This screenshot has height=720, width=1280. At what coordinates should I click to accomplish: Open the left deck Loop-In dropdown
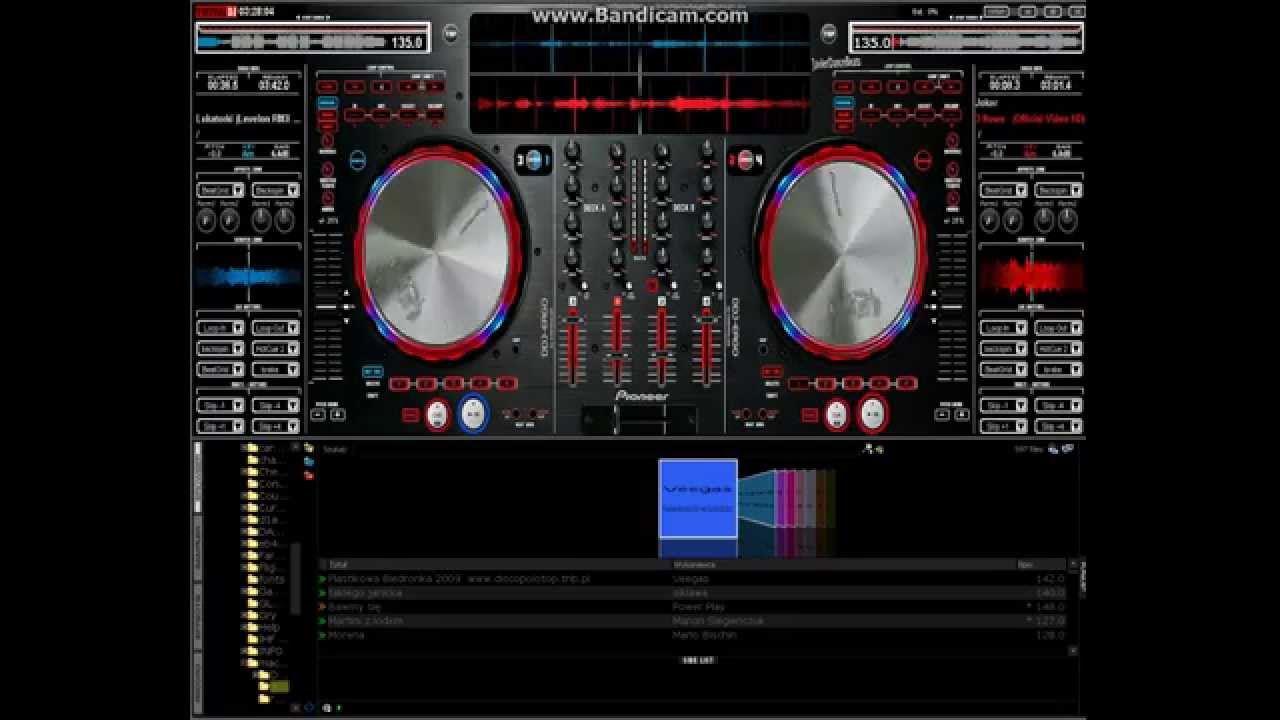[x=221, y=328]
